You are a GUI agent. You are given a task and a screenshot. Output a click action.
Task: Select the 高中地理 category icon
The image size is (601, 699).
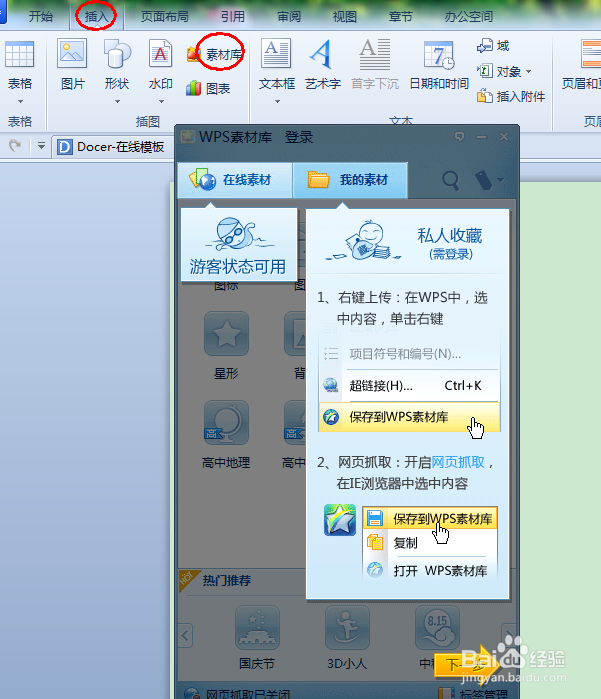(226, 422)
